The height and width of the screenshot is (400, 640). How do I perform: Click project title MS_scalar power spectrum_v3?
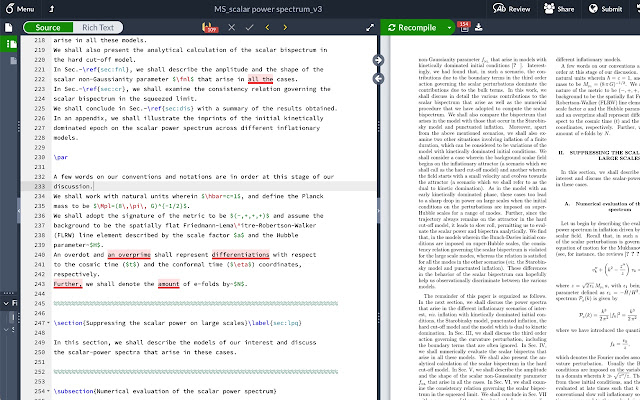[x=320, y=8]
